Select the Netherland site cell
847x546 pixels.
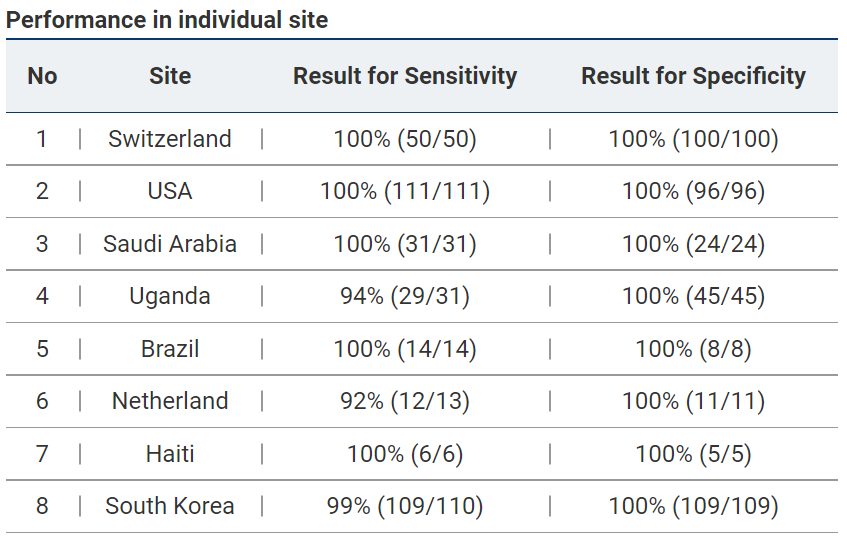point(170,401)
